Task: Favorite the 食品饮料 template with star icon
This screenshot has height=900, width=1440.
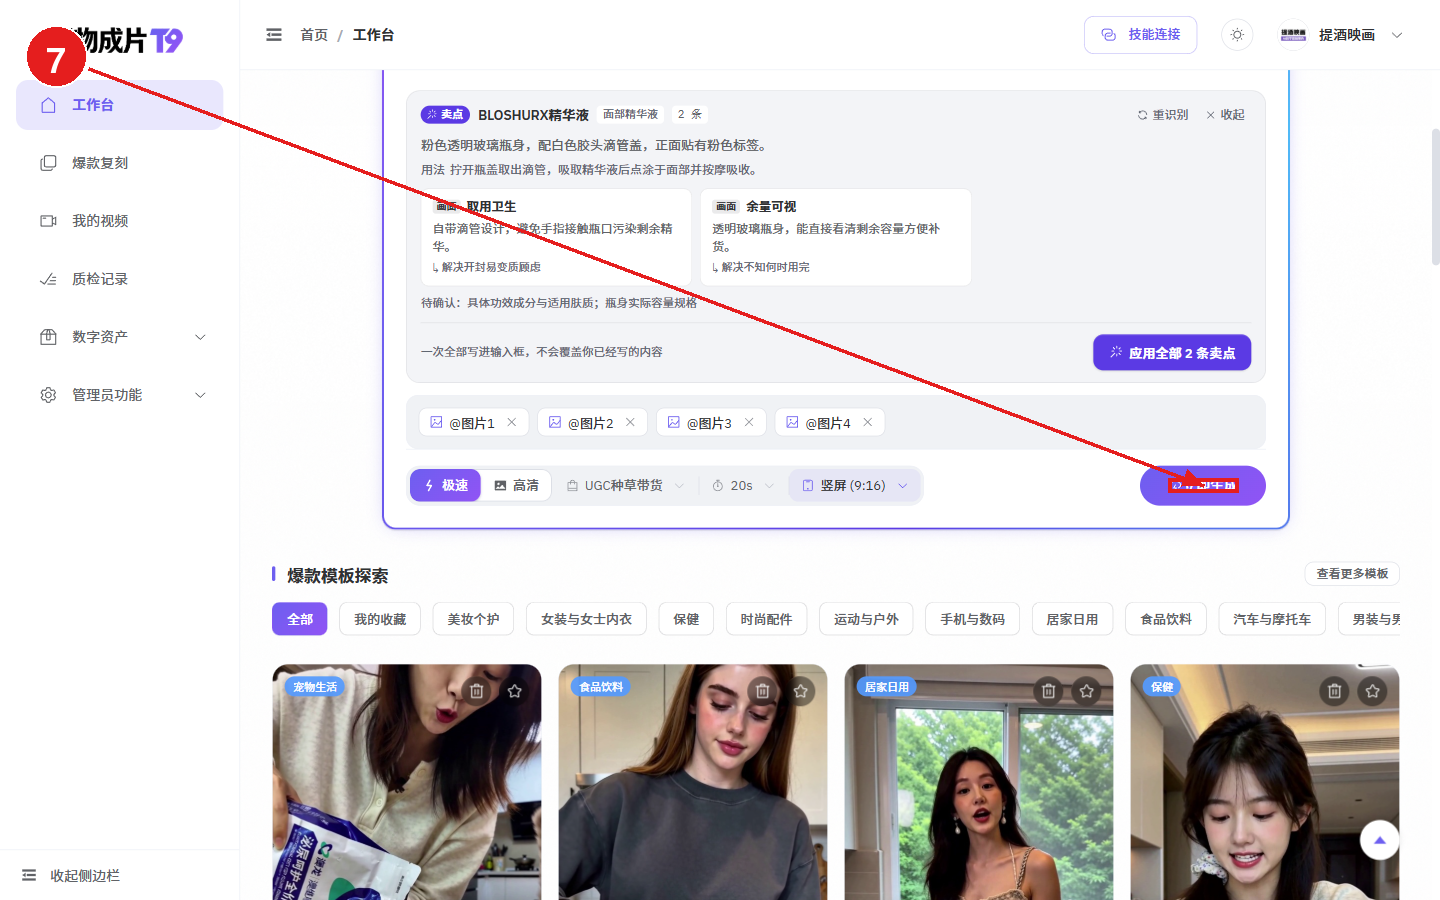Action: [x=801, y=691]
